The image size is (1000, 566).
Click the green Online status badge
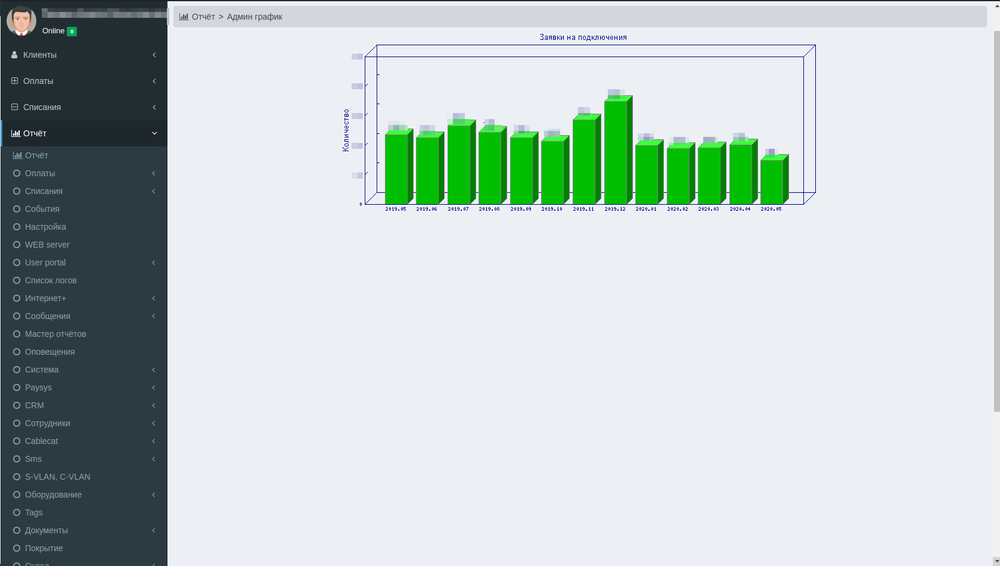click(x=72, y=31)
